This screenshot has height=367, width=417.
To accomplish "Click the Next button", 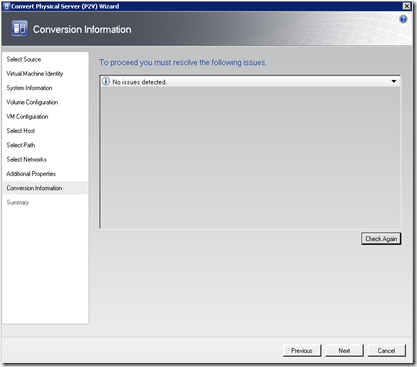I will 344,351.
